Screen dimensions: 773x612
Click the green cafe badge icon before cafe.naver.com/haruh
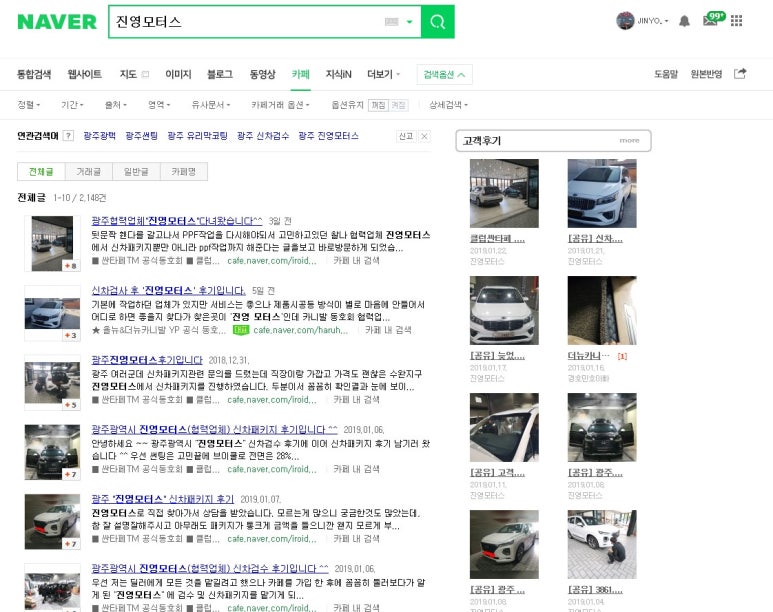click(x=241, y=330)
